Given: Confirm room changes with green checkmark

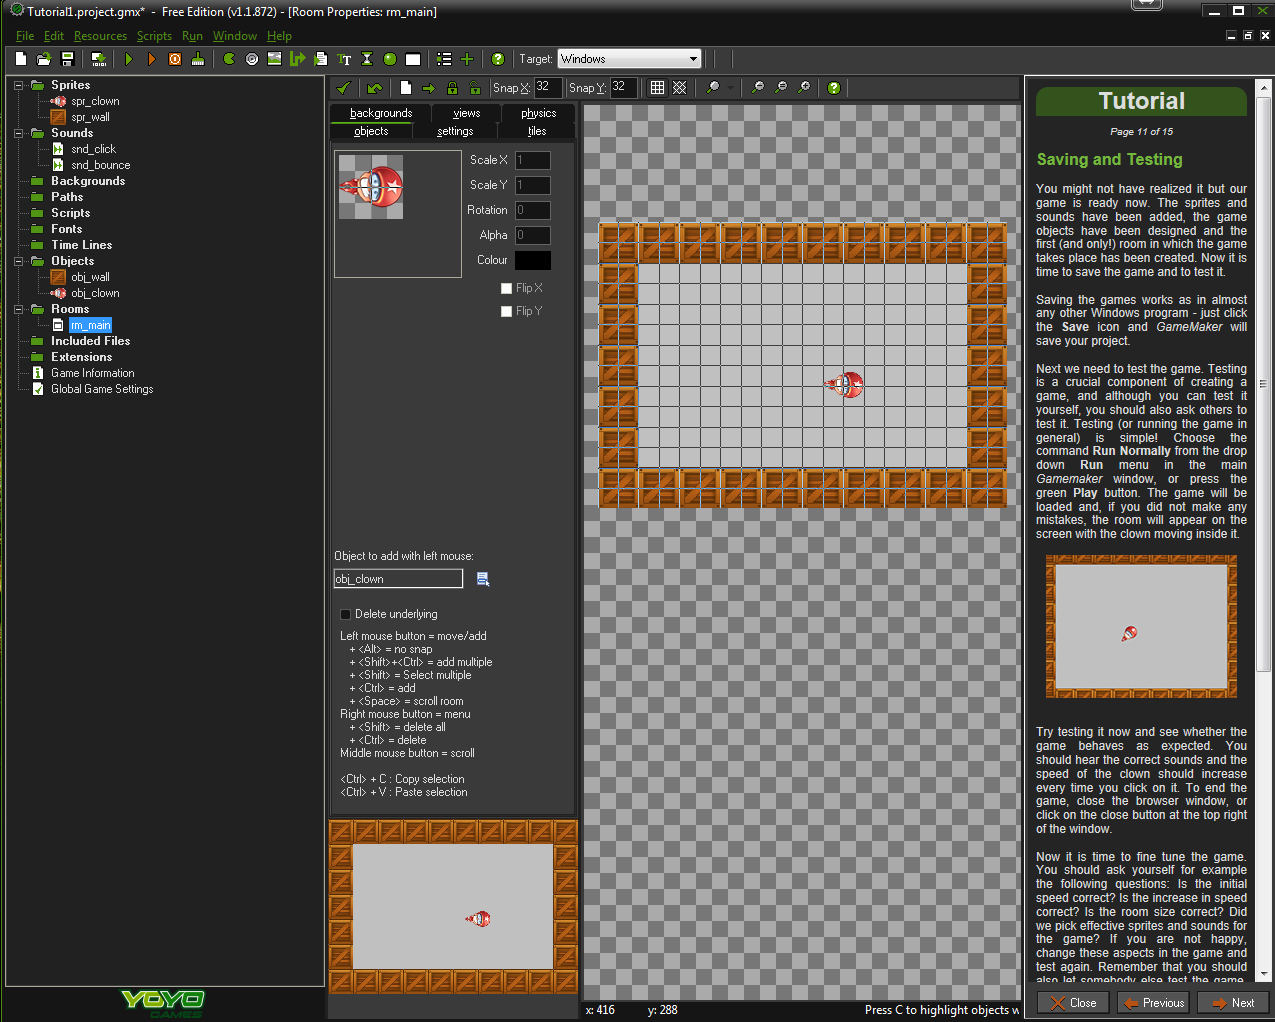Looking at the screenshot, I should (344, 88).
